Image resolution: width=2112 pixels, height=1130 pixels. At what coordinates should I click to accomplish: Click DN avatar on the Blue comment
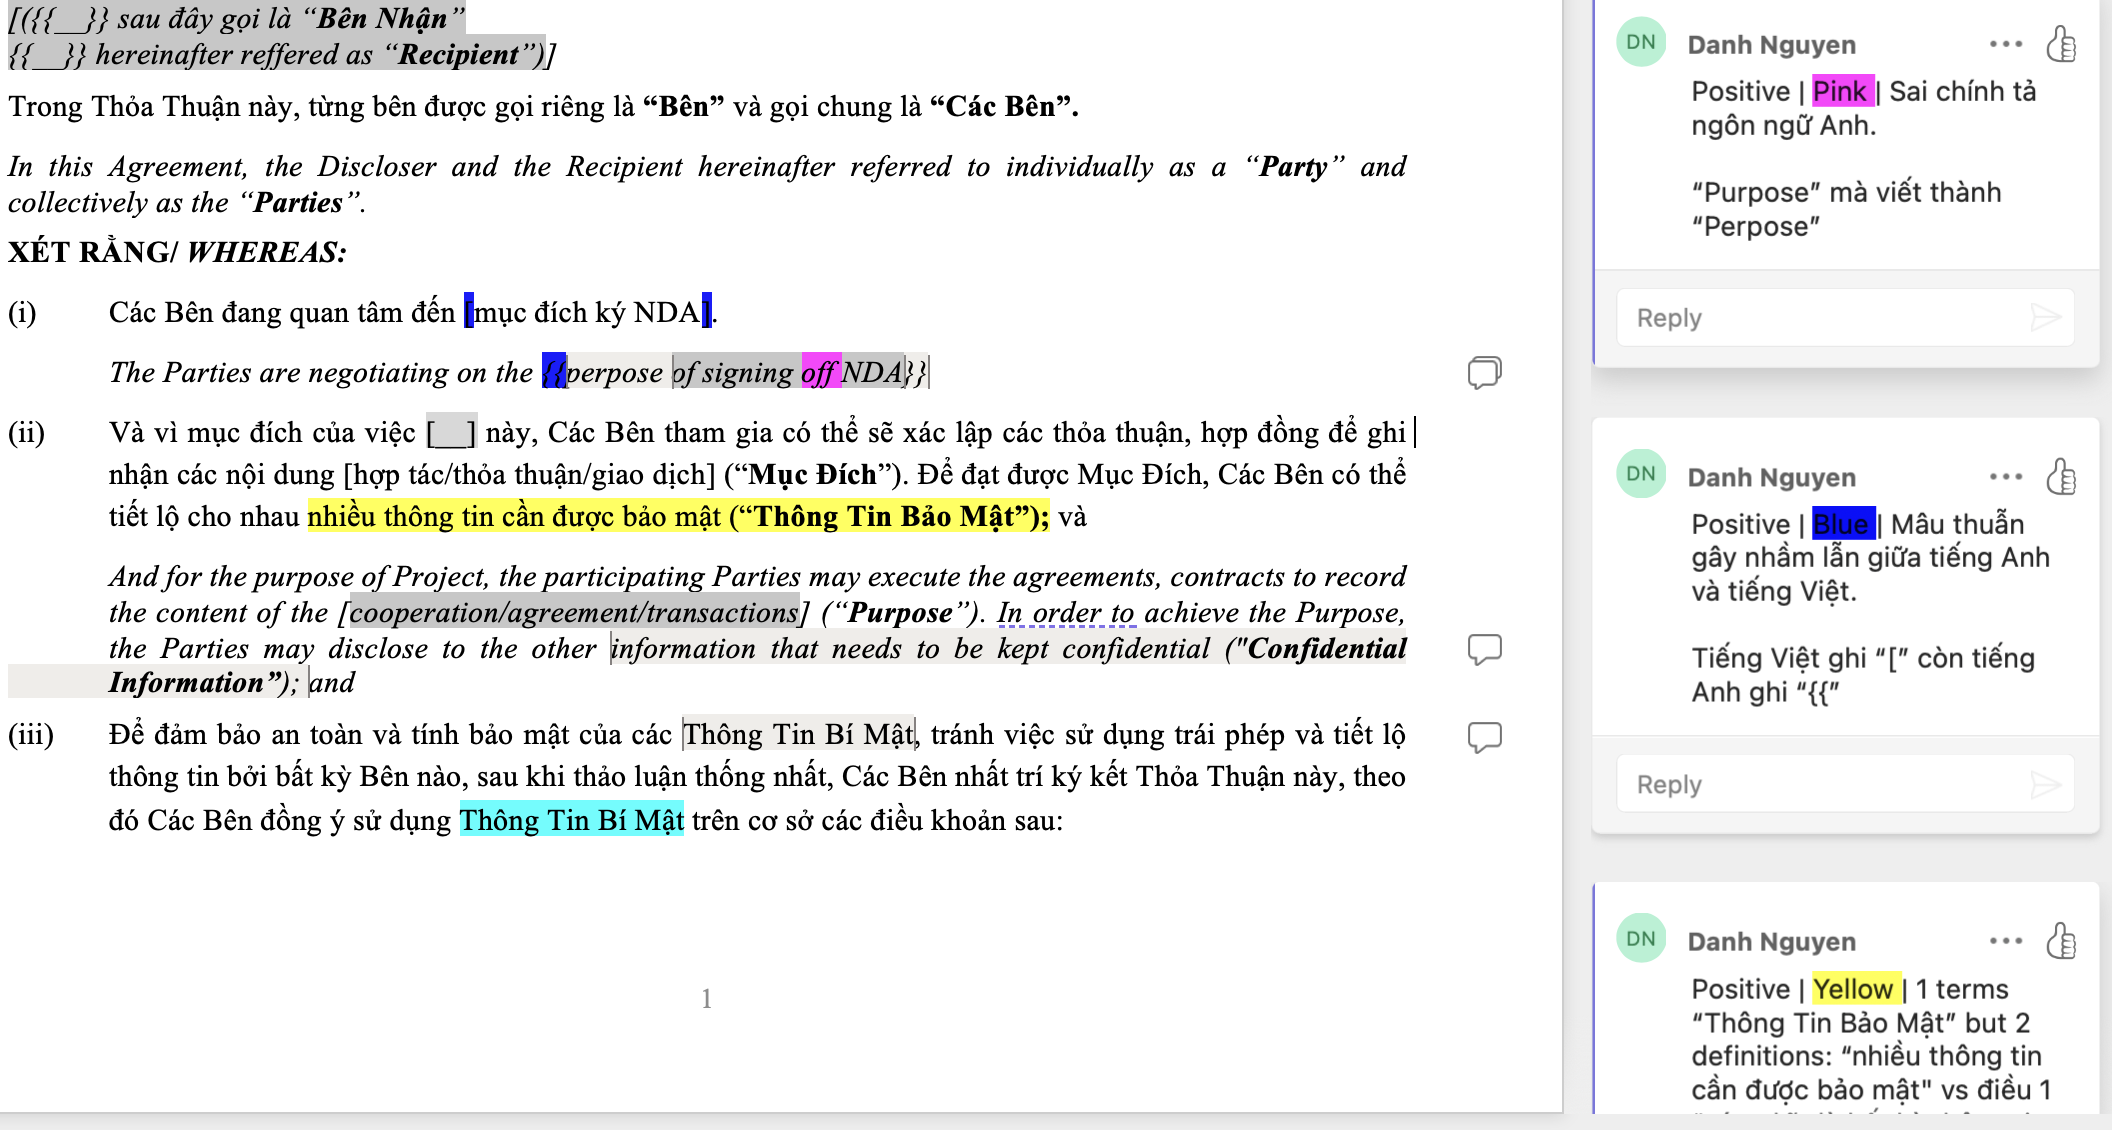(1641, 475)
